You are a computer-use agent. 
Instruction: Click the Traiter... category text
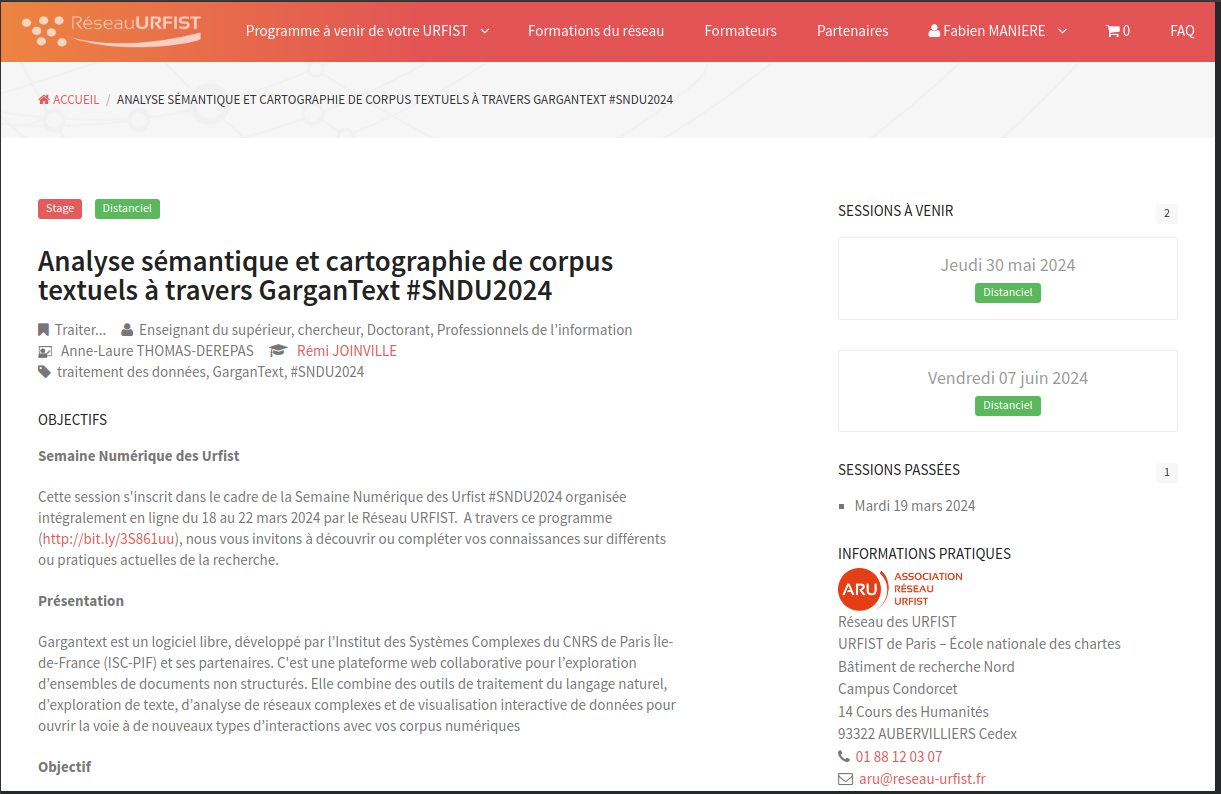[80, 330]
